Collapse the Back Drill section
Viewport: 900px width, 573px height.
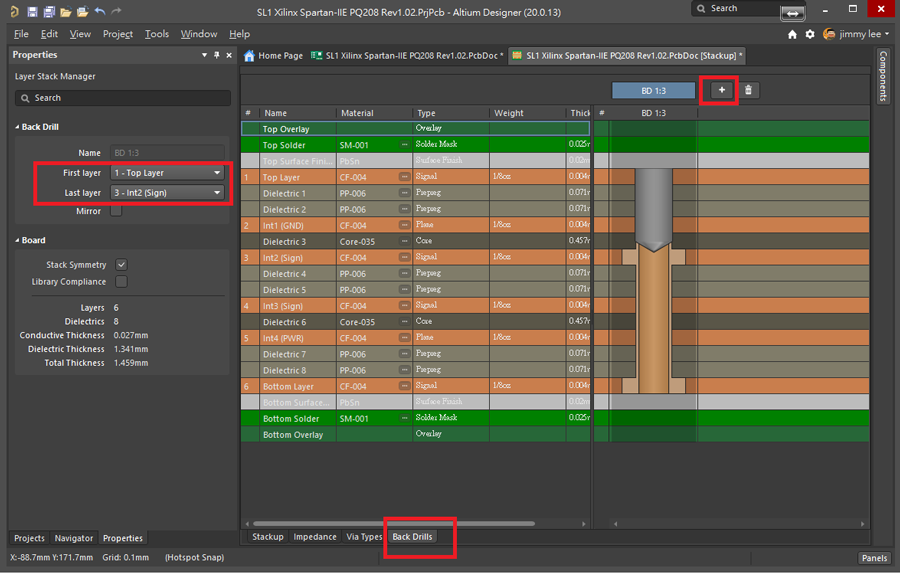(18, 128)
